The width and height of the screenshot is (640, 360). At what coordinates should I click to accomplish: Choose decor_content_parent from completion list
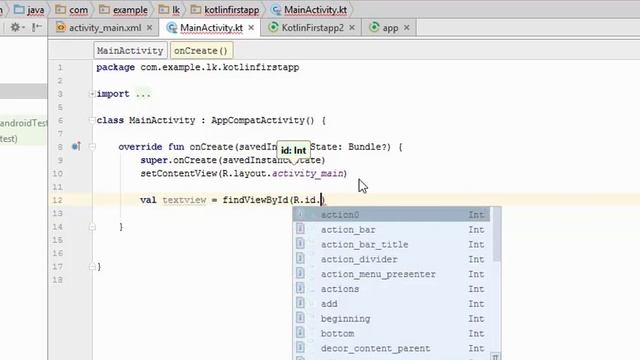pyautogui.click(x=392, y=349)
